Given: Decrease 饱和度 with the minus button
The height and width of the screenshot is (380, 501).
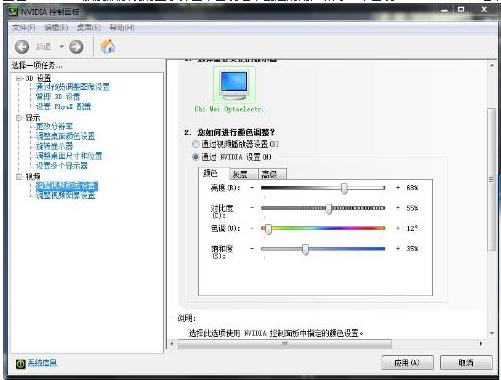Looking at the screenshot, I should click(252, 249).
